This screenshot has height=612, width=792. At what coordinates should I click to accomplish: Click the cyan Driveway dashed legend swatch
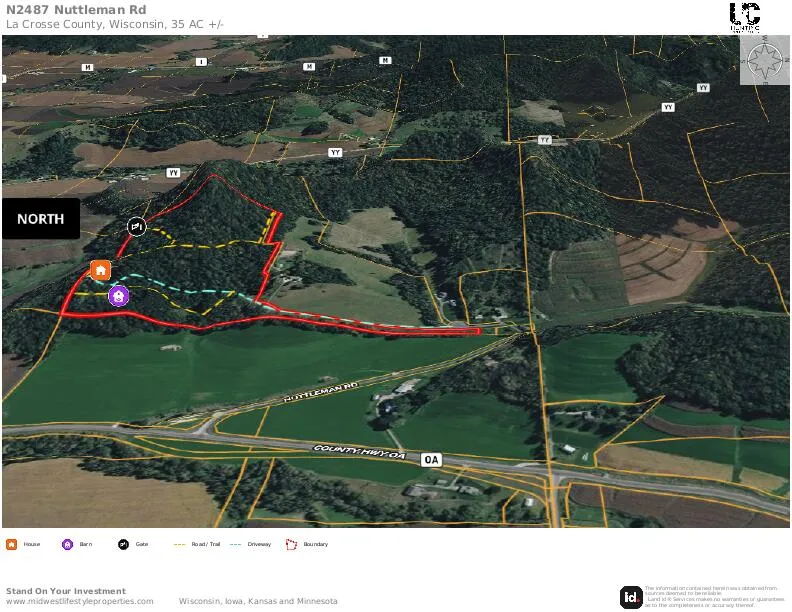pyautogui.click(x=235, y=544)
